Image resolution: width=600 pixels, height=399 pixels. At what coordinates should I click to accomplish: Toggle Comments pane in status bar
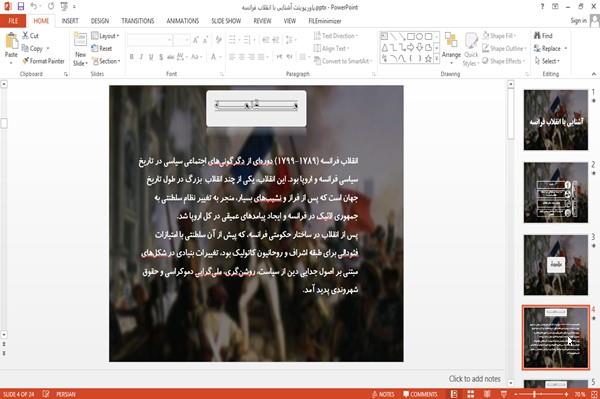(420, 394)
